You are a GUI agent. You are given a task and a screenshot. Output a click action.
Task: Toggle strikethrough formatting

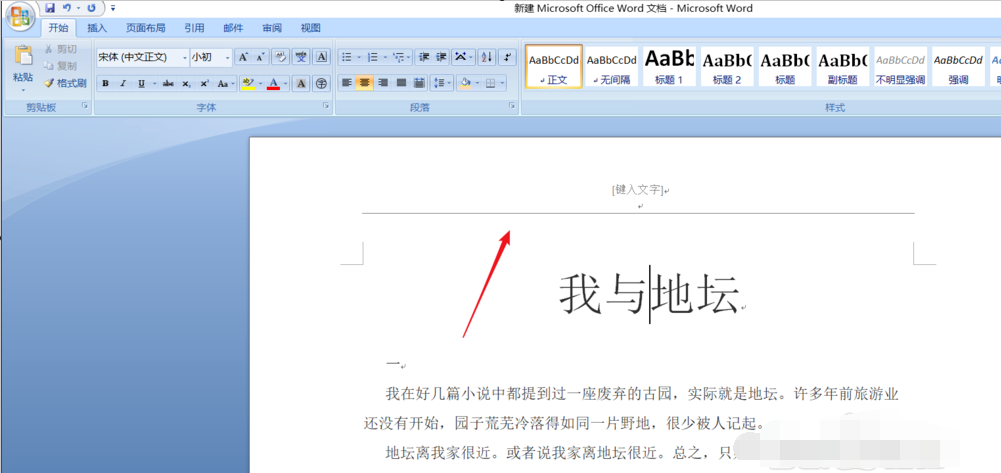(x=168, y=83)
